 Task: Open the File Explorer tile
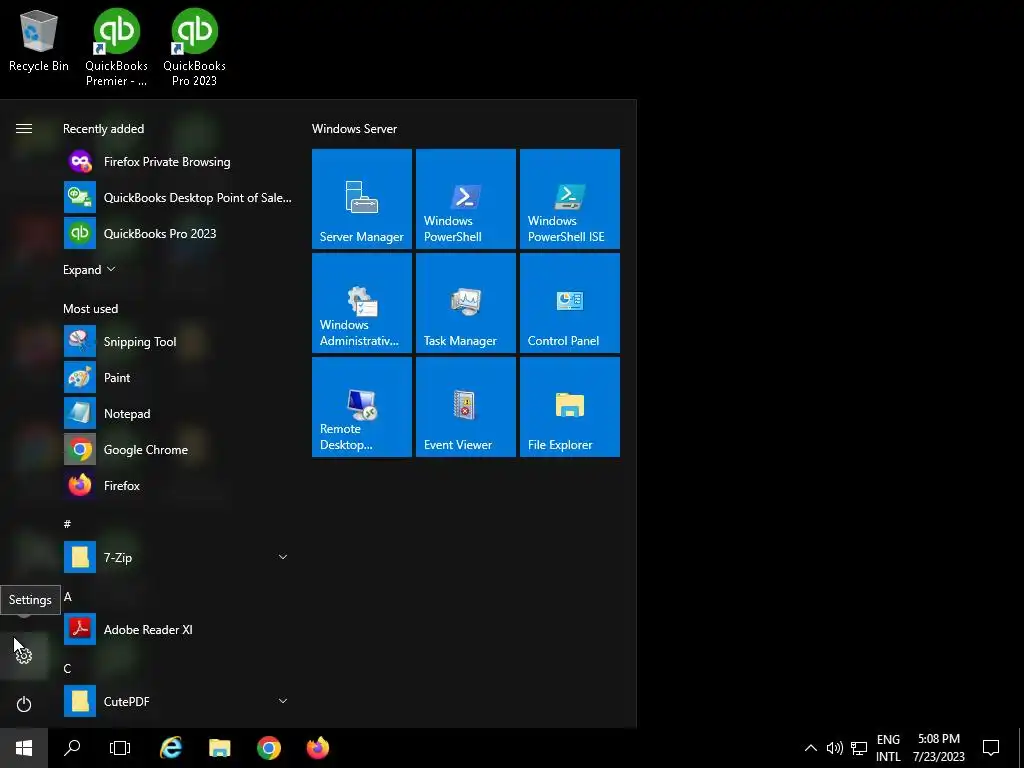tap(569, 407)
